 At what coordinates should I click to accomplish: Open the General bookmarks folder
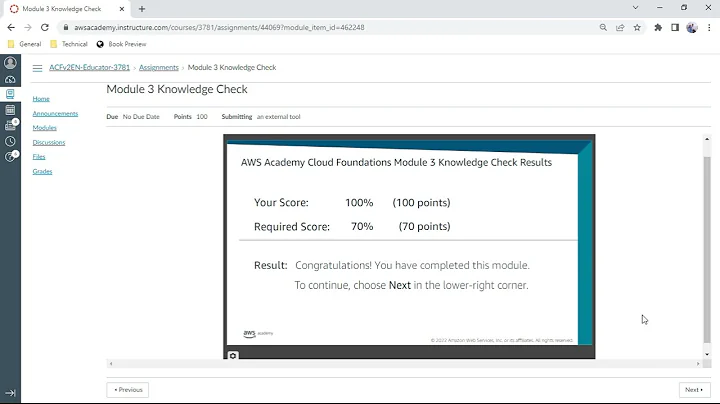point(25,44)
